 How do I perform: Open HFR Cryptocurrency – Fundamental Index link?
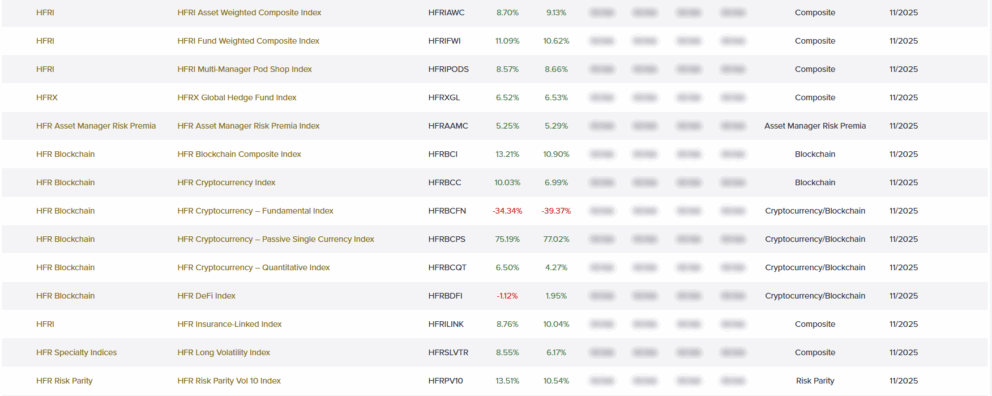pos(255,211)
